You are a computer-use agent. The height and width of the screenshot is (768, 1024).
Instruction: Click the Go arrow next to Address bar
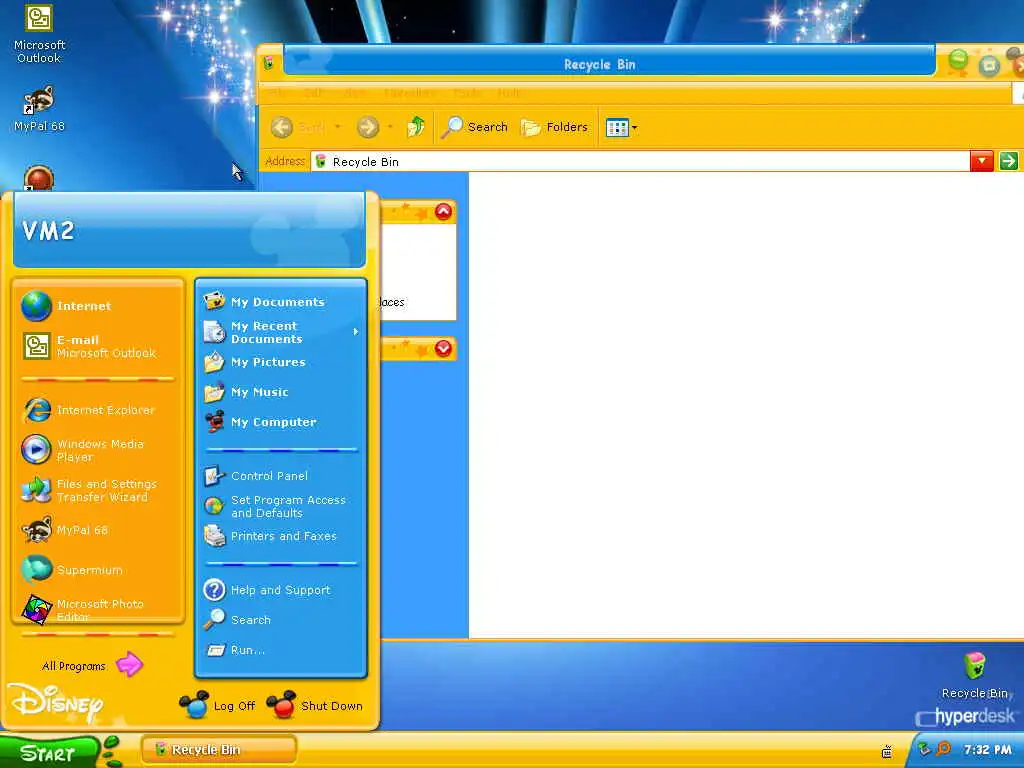[x=1008, y=161]
